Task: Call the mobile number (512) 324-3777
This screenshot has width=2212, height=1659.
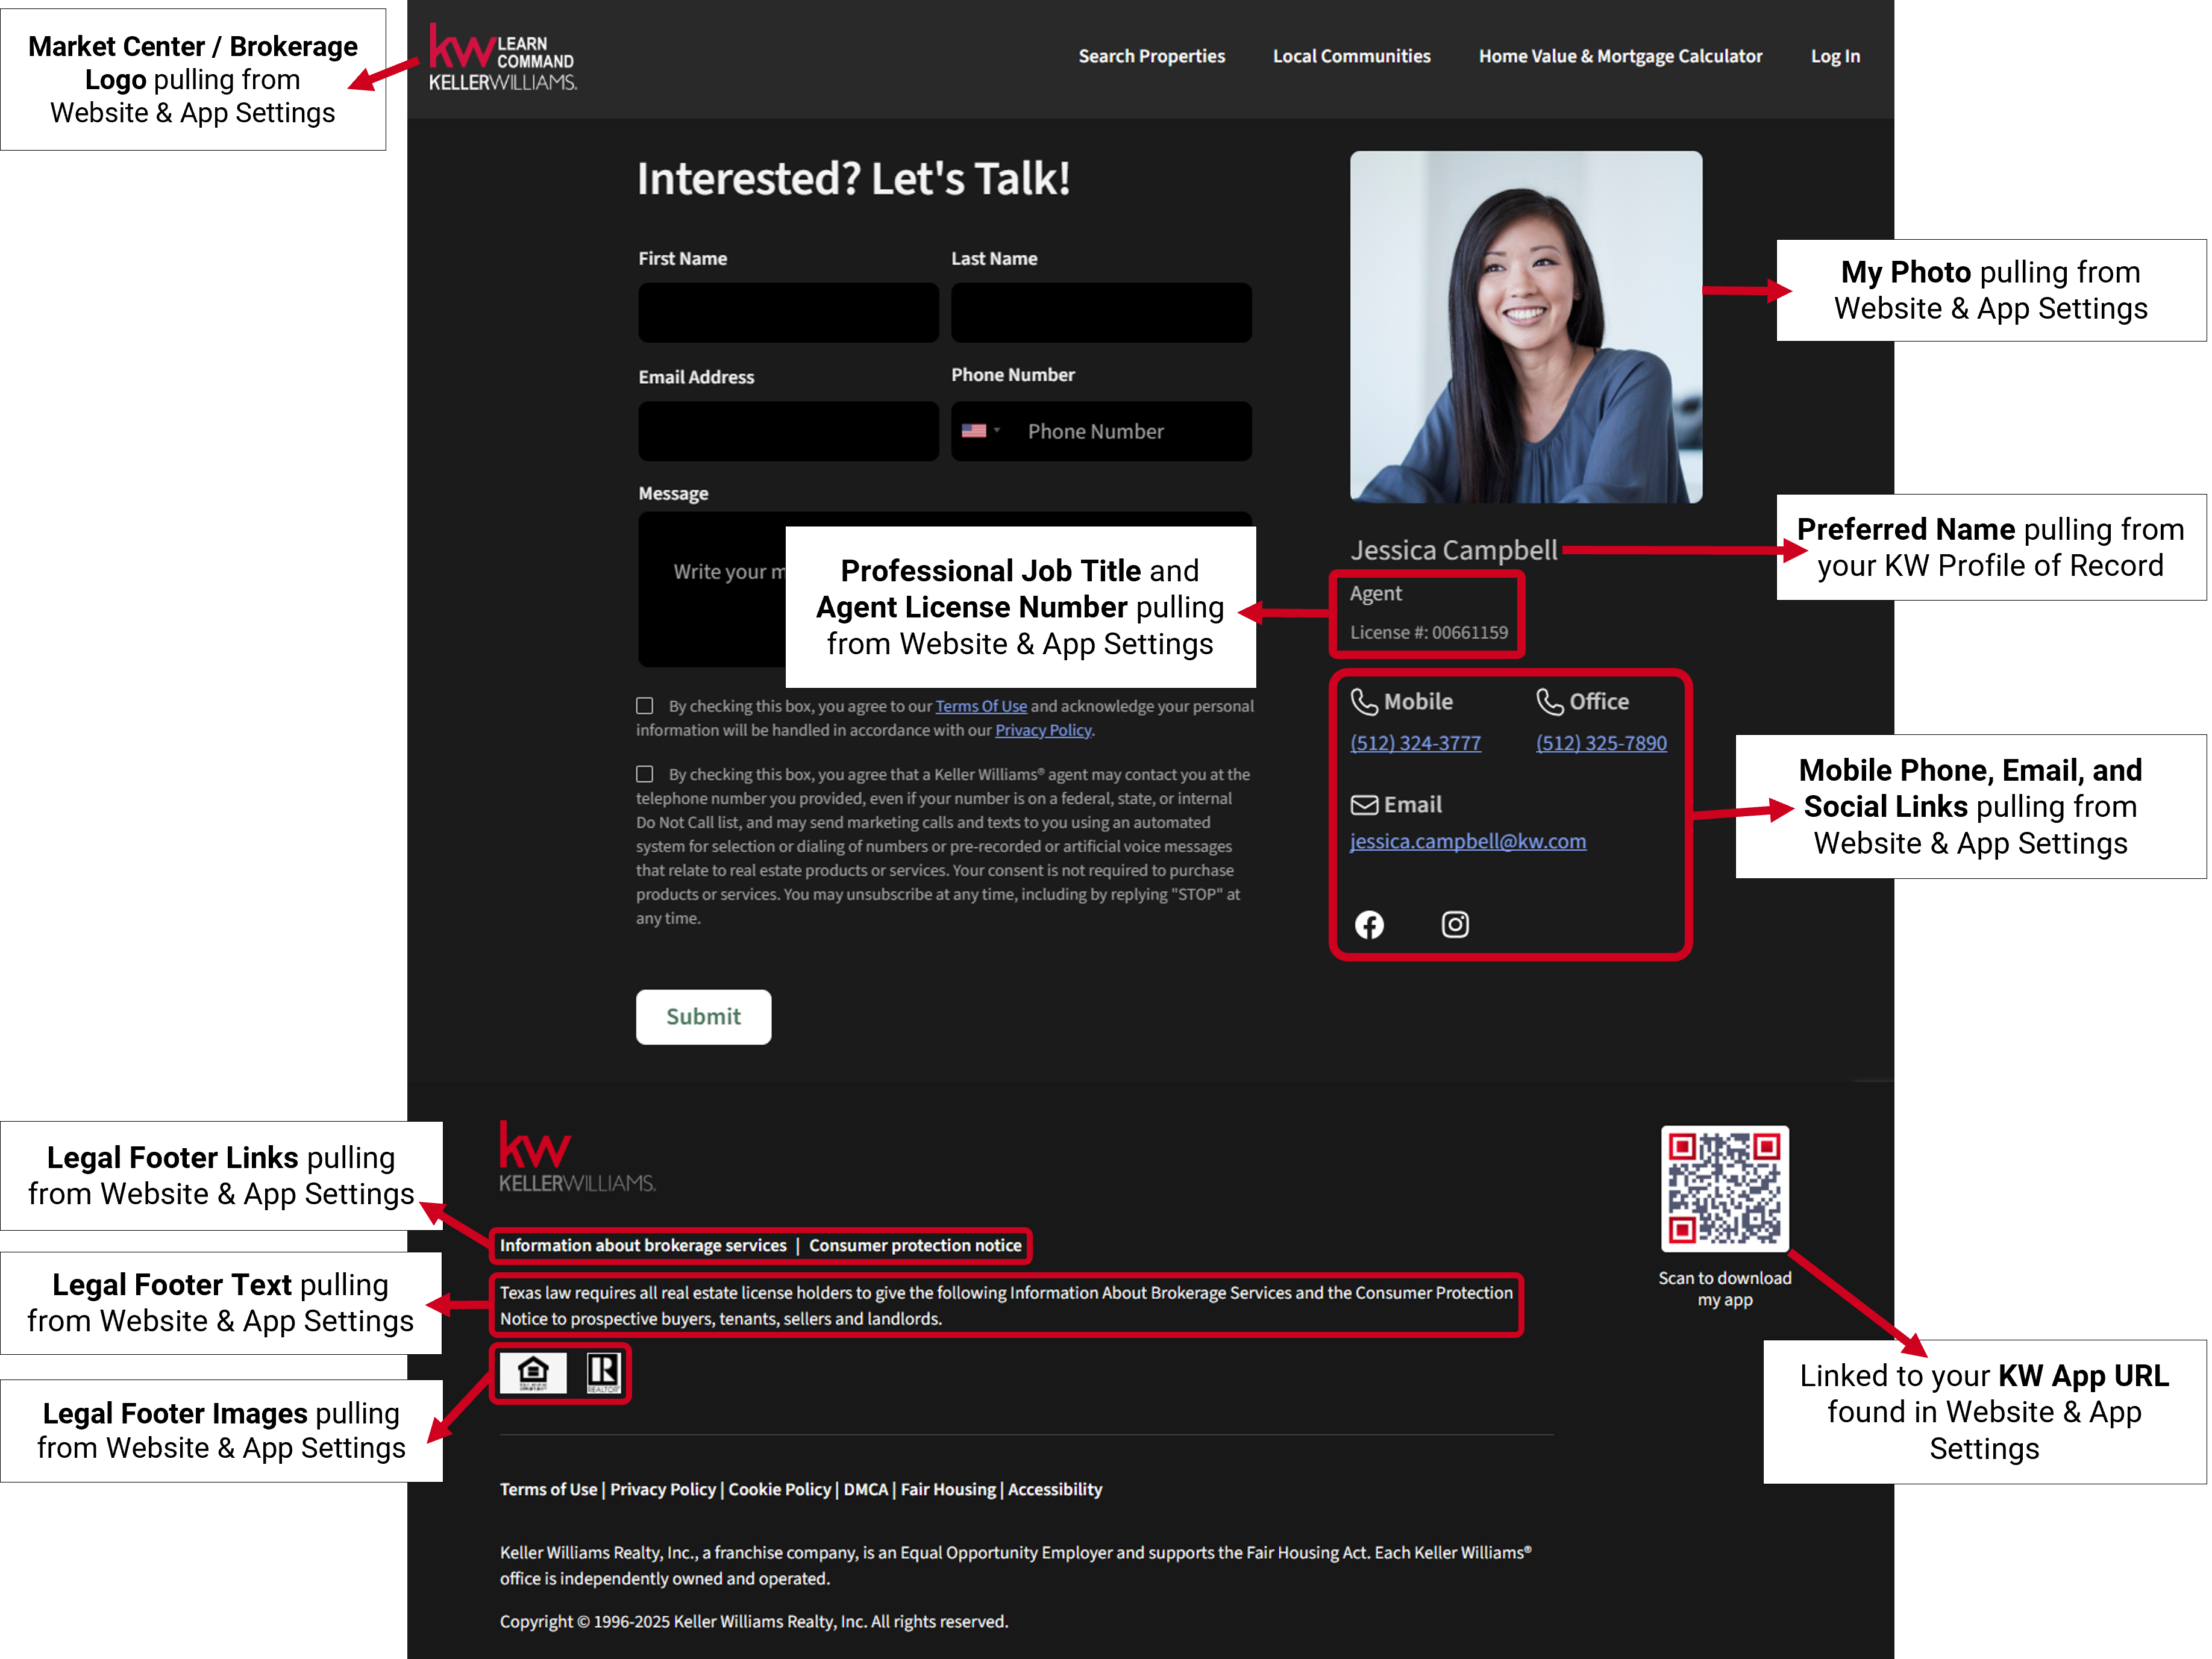Action: [x=1415, y=743]
